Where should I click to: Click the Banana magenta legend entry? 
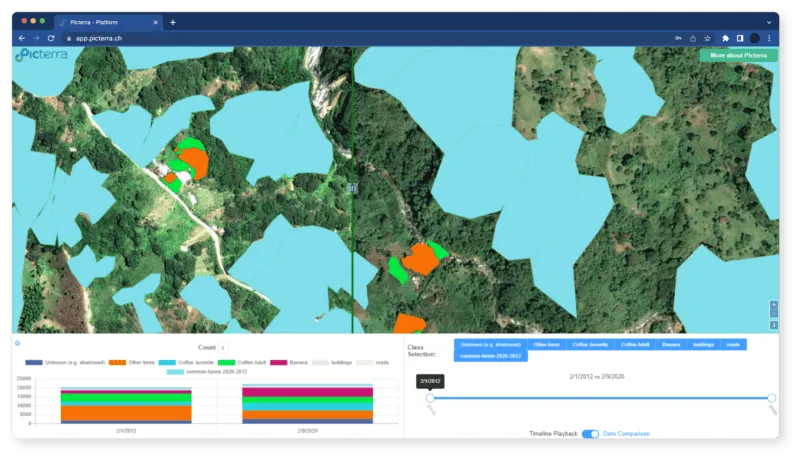pos(289,363)
